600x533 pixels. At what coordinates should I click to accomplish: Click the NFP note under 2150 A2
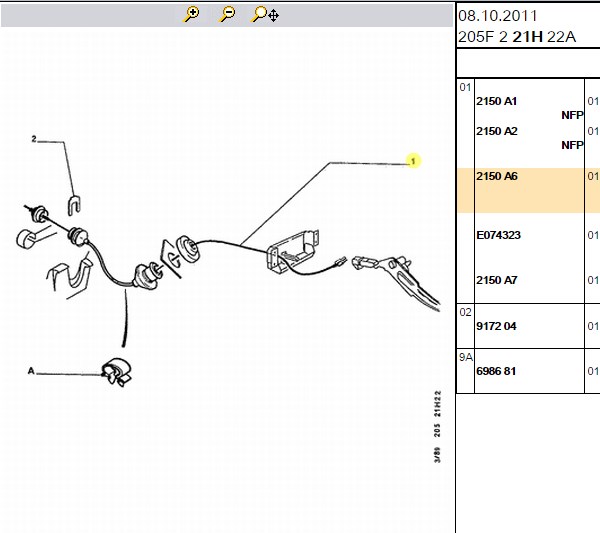click(572, 145)
